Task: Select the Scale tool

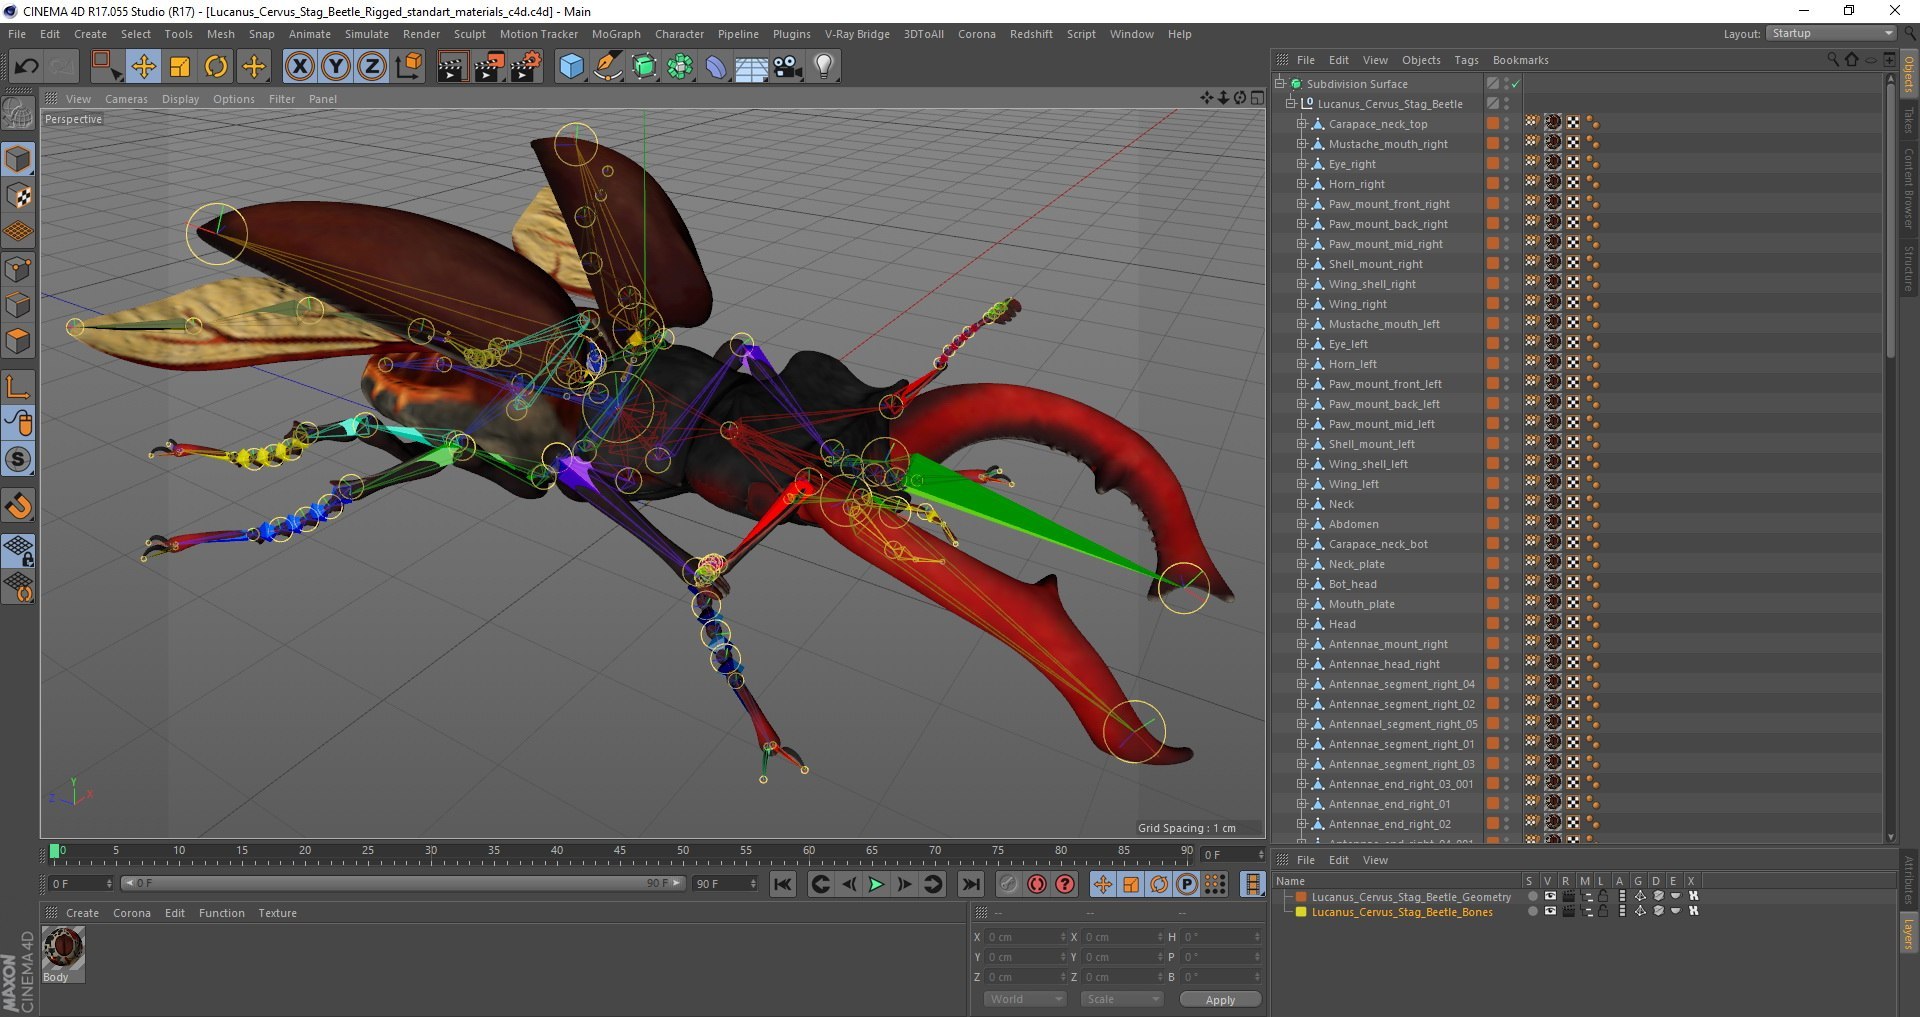Action: click(180, 67)
